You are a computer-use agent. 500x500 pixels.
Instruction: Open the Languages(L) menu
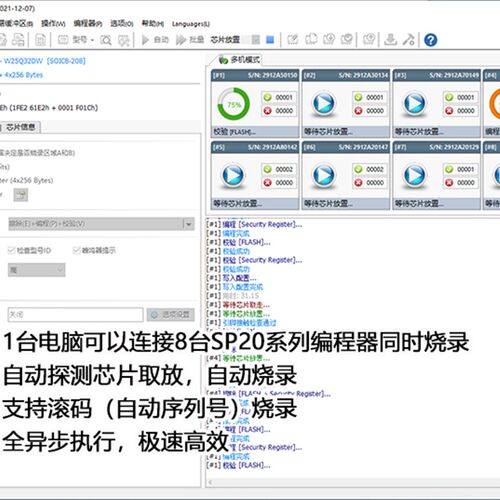pos(191,24)
